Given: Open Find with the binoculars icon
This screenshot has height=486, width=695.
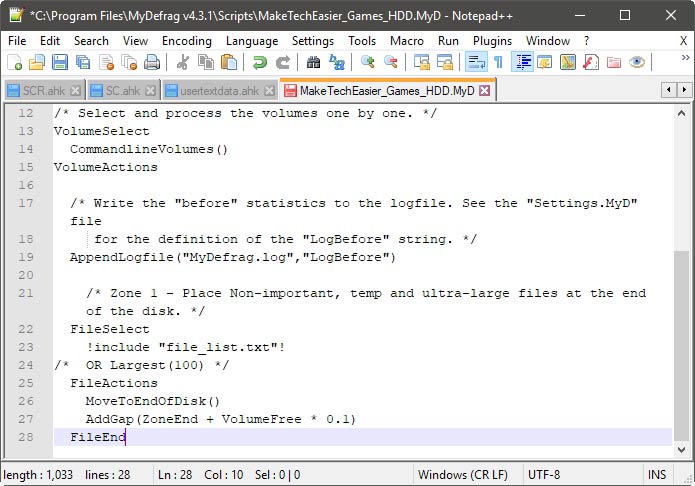Looking at the screenshot, I should coord(313,63).
